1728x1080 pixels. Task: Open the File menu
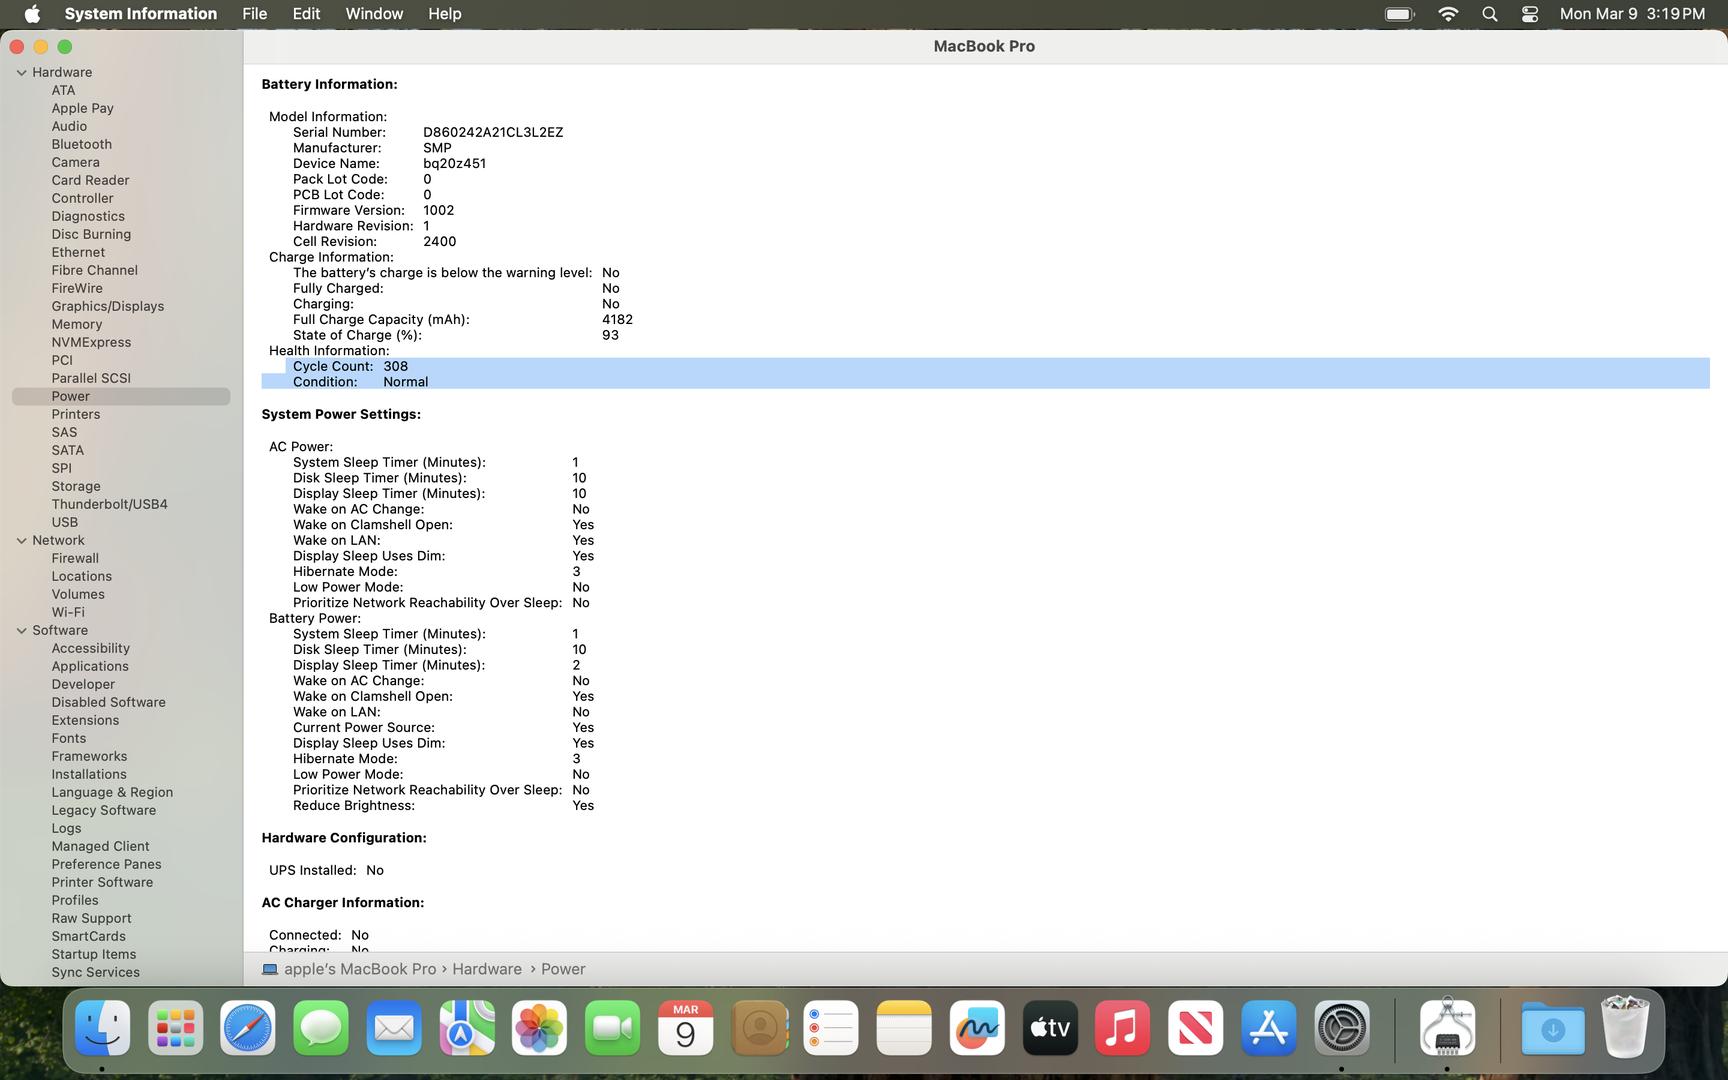point(254,14)
